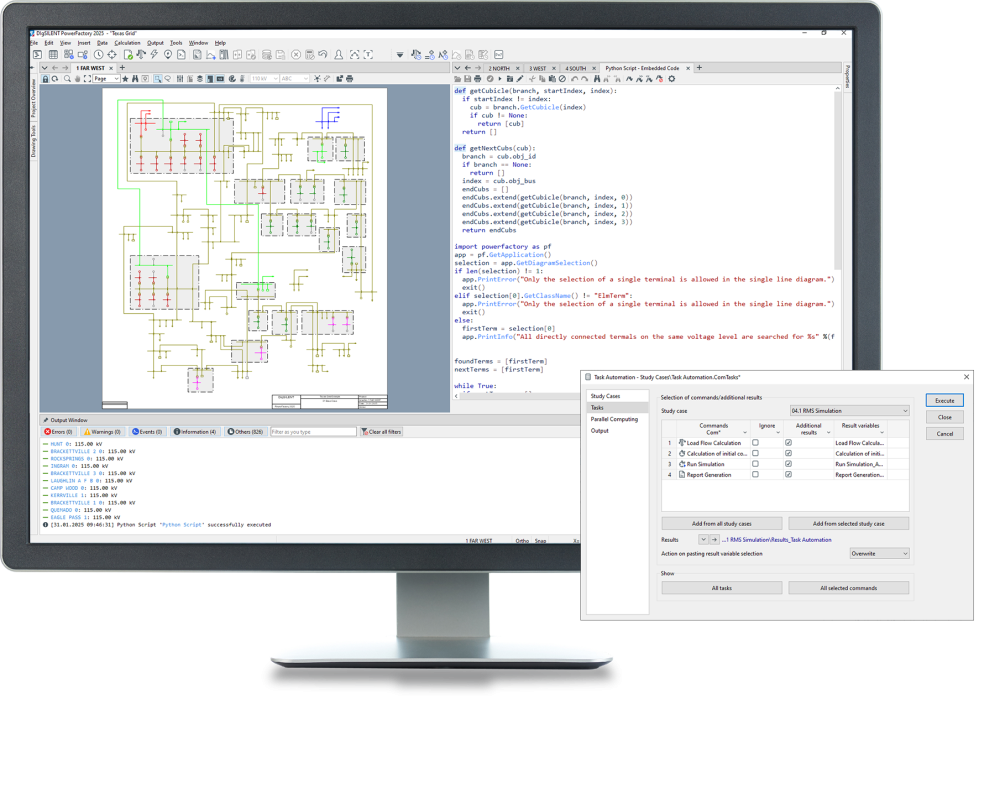Open the Calculation menu
This screenshot has height=788, width=1000.
click(x=127, y=43)
